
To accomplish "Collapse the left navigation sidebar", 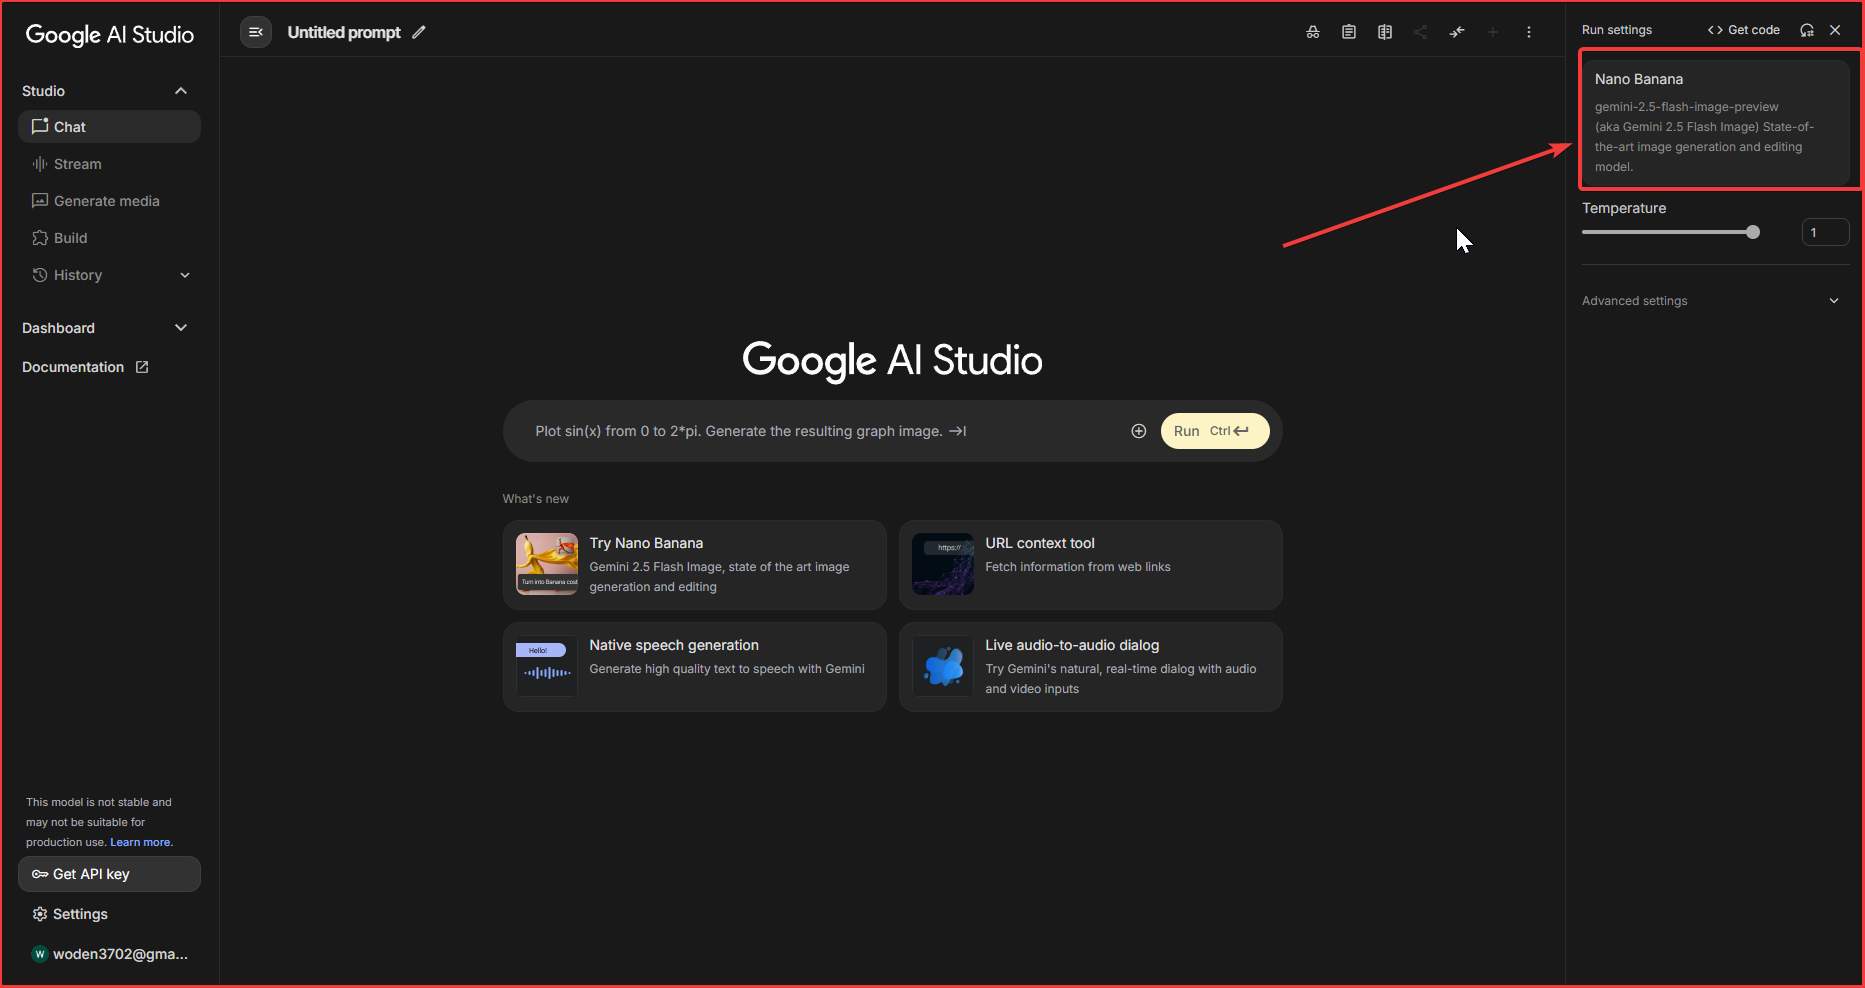I will (256, 32).
